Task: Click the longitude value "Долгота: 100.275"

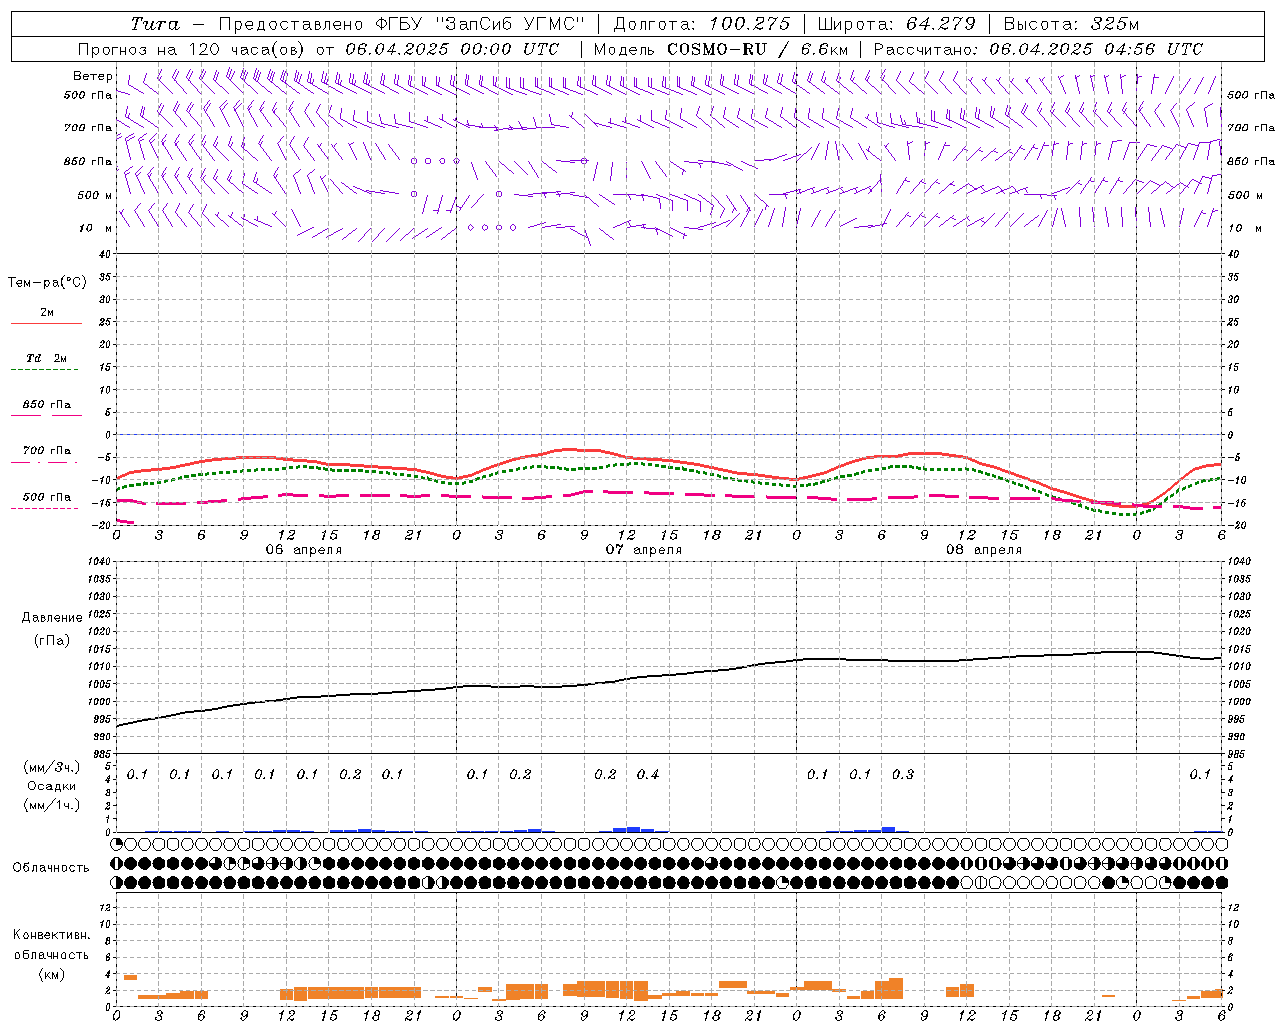Action: pos(701,24)
